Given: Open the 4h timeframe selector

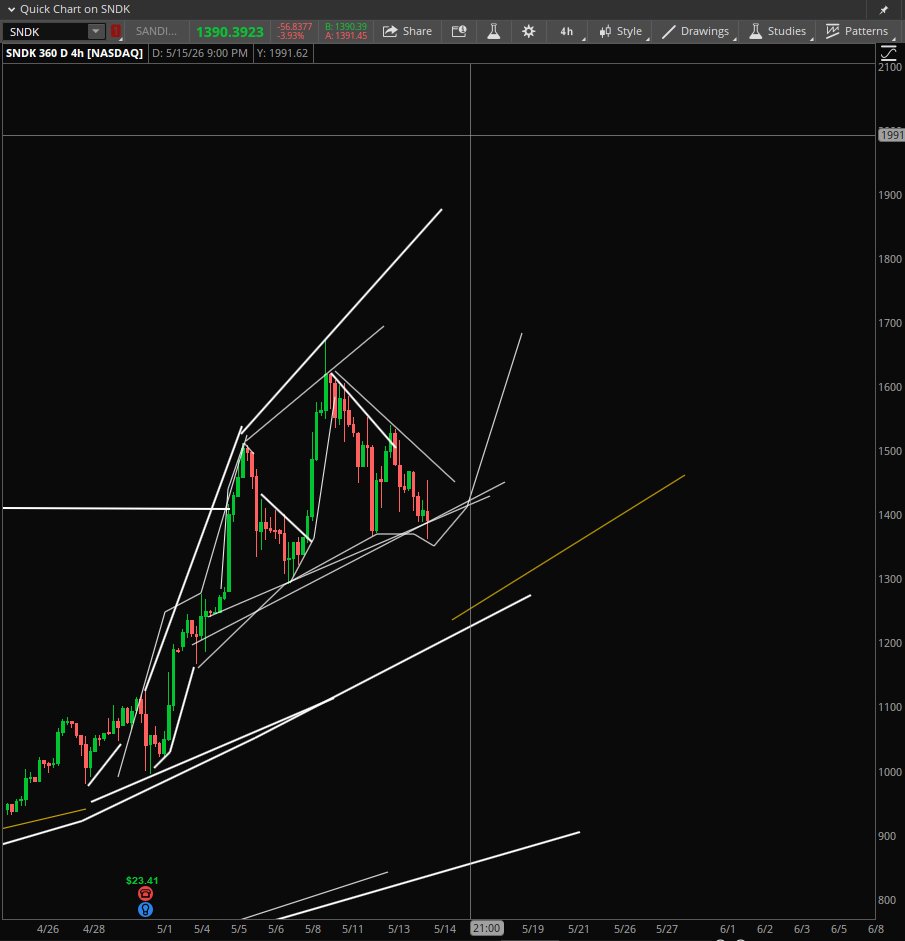Looking at the screenshot, I should 567,31.
